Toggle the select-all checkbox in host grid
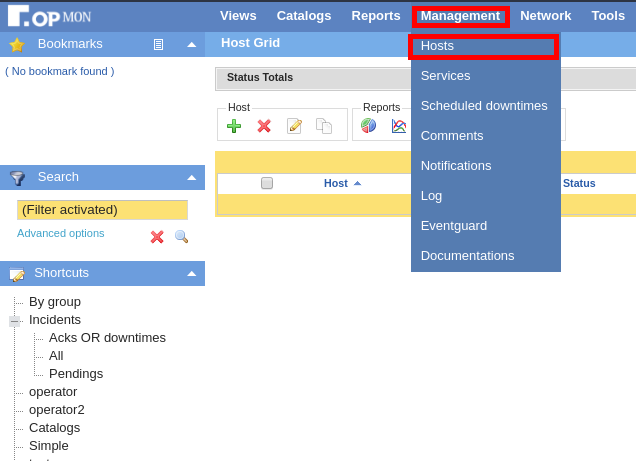Screen dimensions: 636x461 pyautogui.click(x=267, y=183)
